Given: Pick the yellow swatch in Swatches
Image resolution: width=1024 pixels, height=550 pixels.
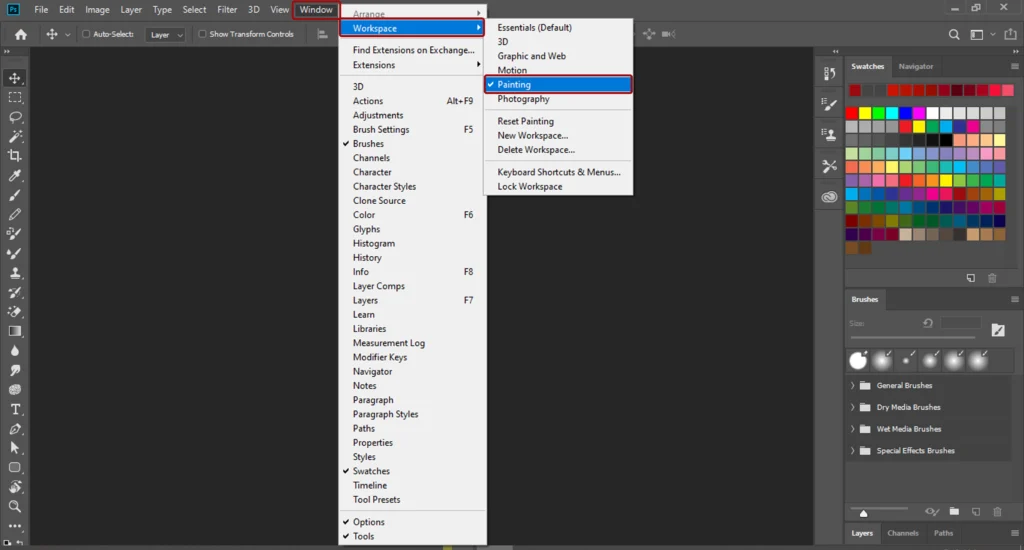Looking at the screenshot, I should tap(865, 114).
